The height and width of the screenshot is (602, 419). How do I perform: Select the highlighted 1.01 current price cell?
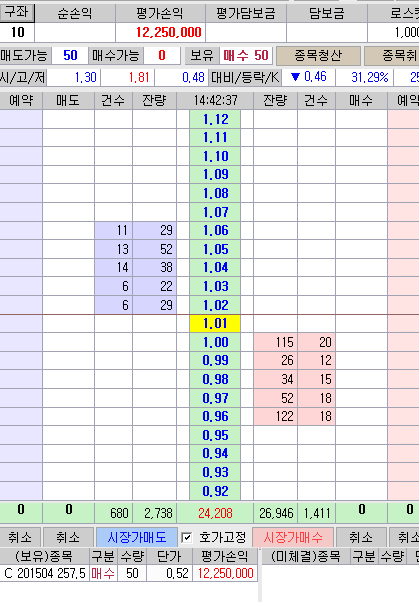coord(215,323)
